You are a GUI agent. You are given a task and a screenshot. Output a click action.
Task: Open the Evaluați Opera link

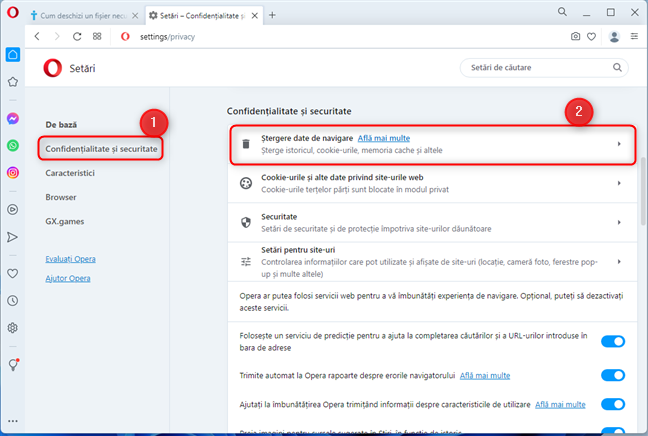click(70, 259)
